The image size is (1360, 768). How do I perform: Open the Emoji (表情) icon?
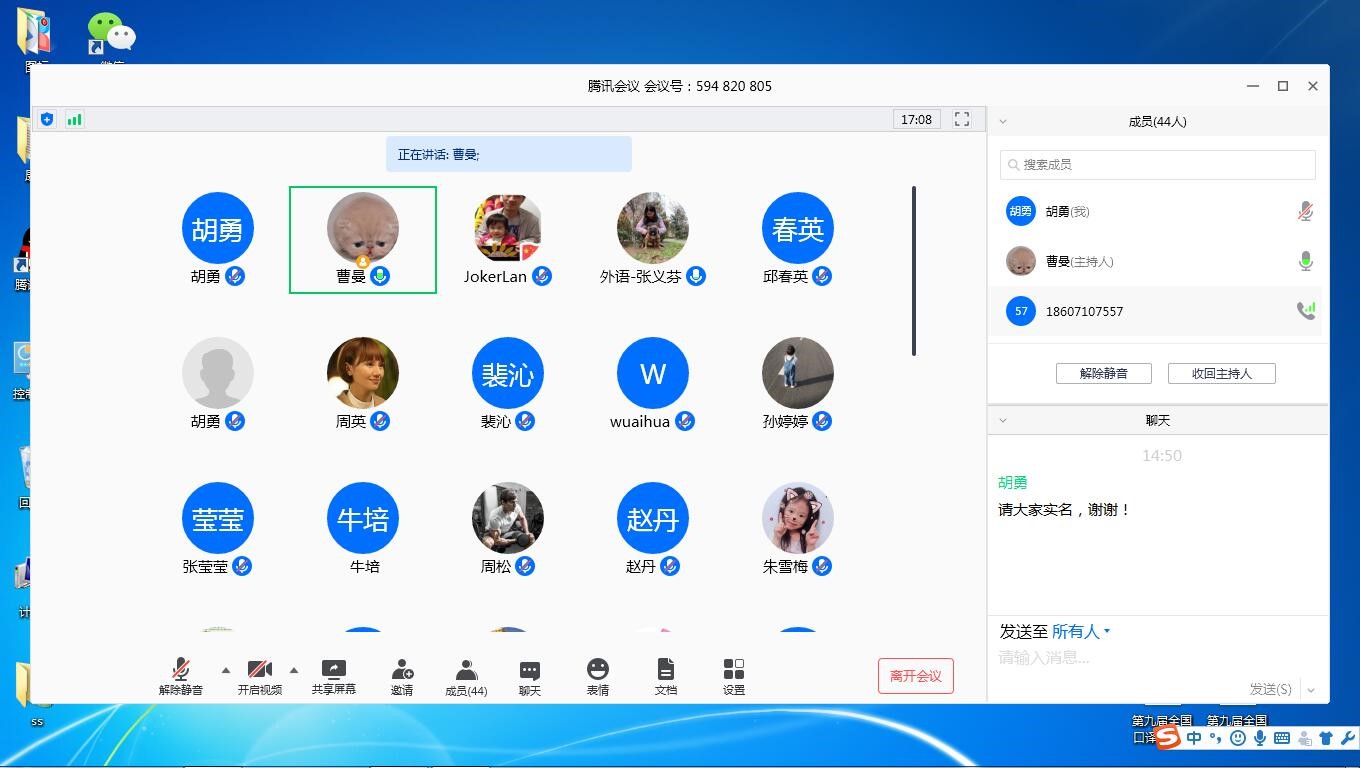click(x=598, y=669)
